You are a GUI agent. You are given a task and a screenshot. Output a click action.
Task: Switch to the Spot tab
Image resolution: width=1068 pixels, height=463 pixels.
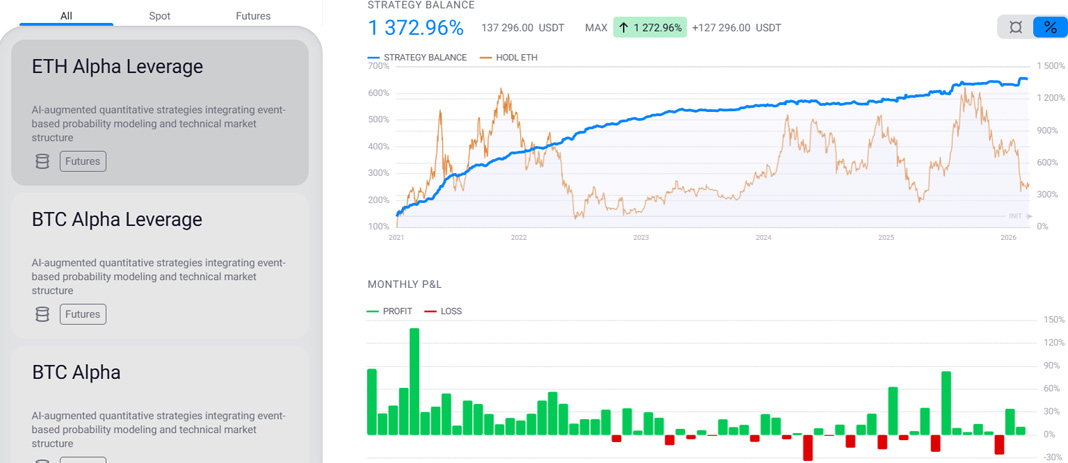tap(159, 16)
